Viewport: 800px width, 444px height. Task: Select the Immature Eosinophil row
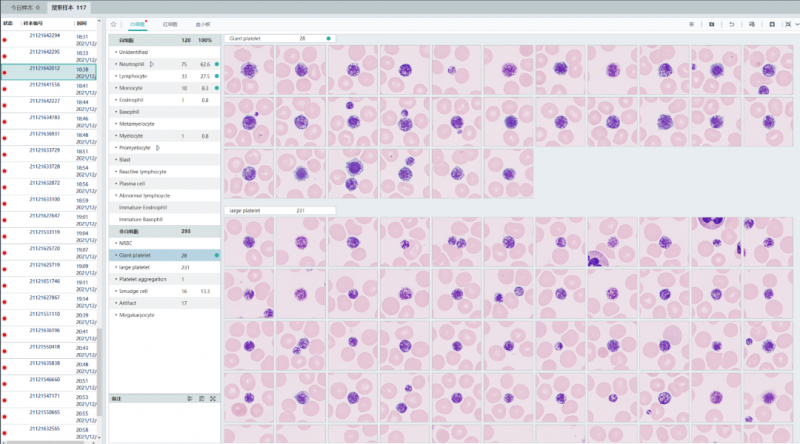tap(164, 207)
